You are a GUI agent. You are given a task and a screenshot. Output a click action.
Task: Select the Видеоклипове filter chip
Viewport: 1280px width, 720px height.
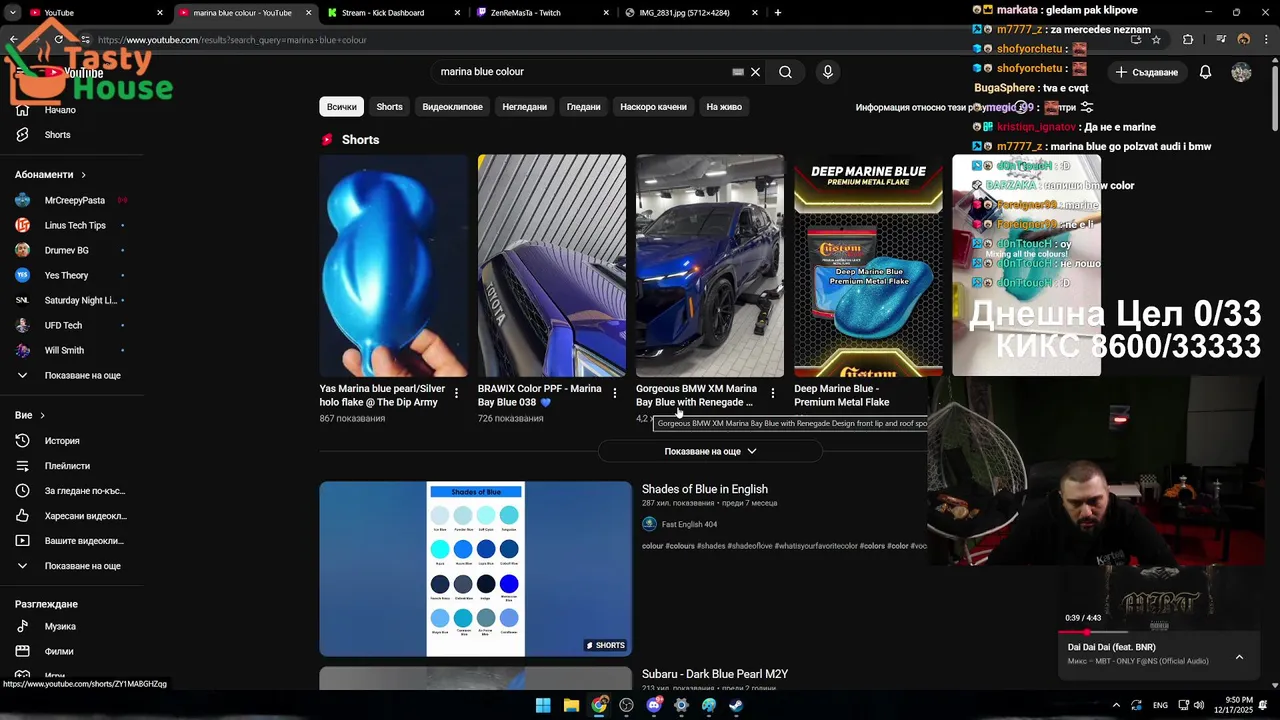pyautogui.click(x=452, y=107)
